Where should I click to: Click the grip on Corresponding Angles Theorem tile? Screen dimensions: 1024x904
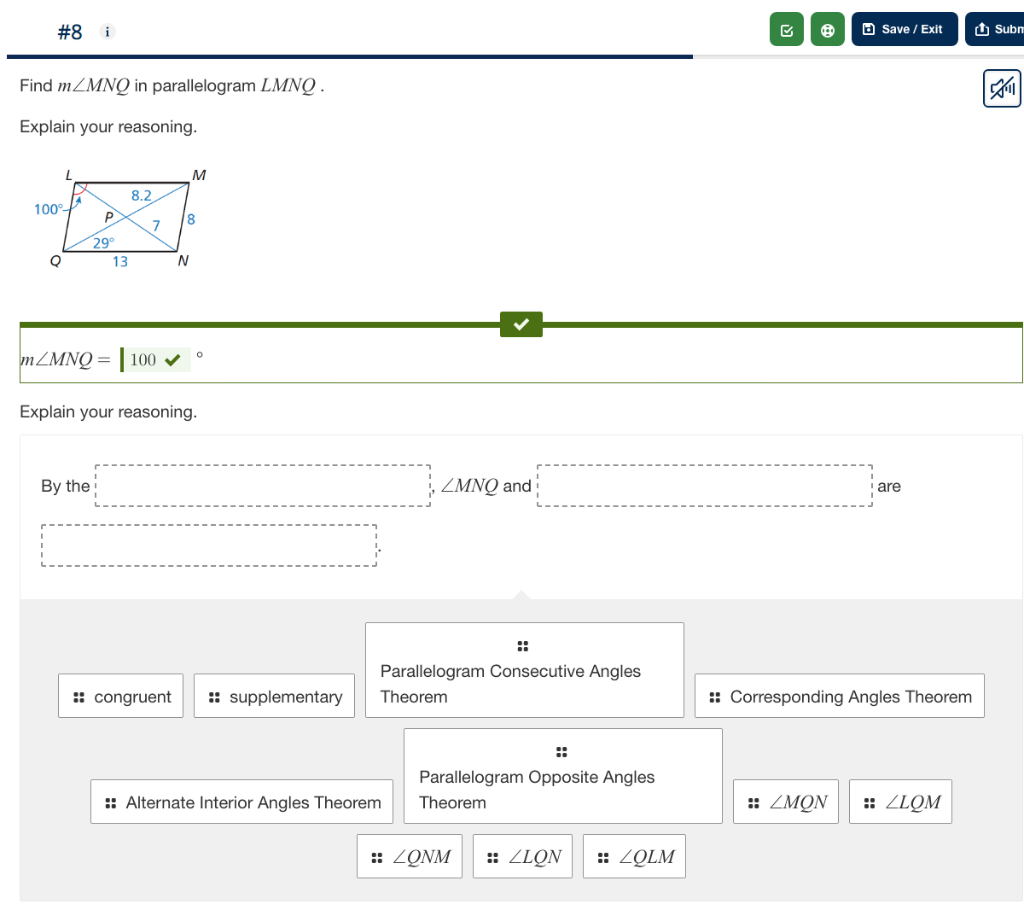(713, 695)
